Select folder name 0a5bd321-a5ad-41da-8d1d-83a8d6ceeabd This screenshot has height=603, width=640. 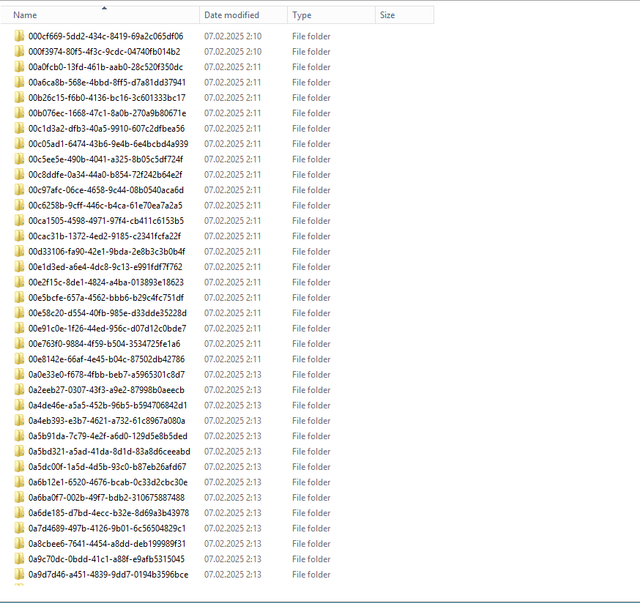click(109, 452)
